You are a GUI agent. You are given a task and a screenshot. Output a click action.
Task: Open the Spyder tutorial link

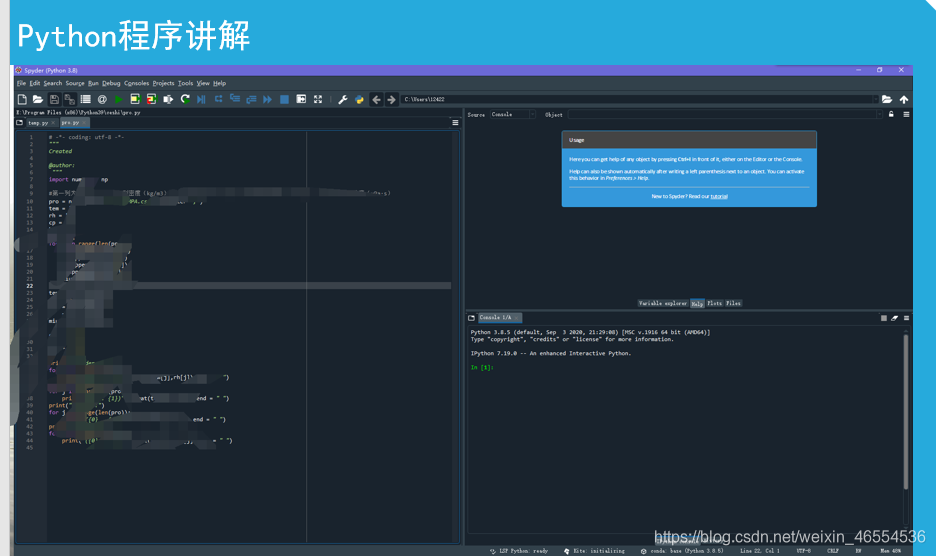[719, 197]
